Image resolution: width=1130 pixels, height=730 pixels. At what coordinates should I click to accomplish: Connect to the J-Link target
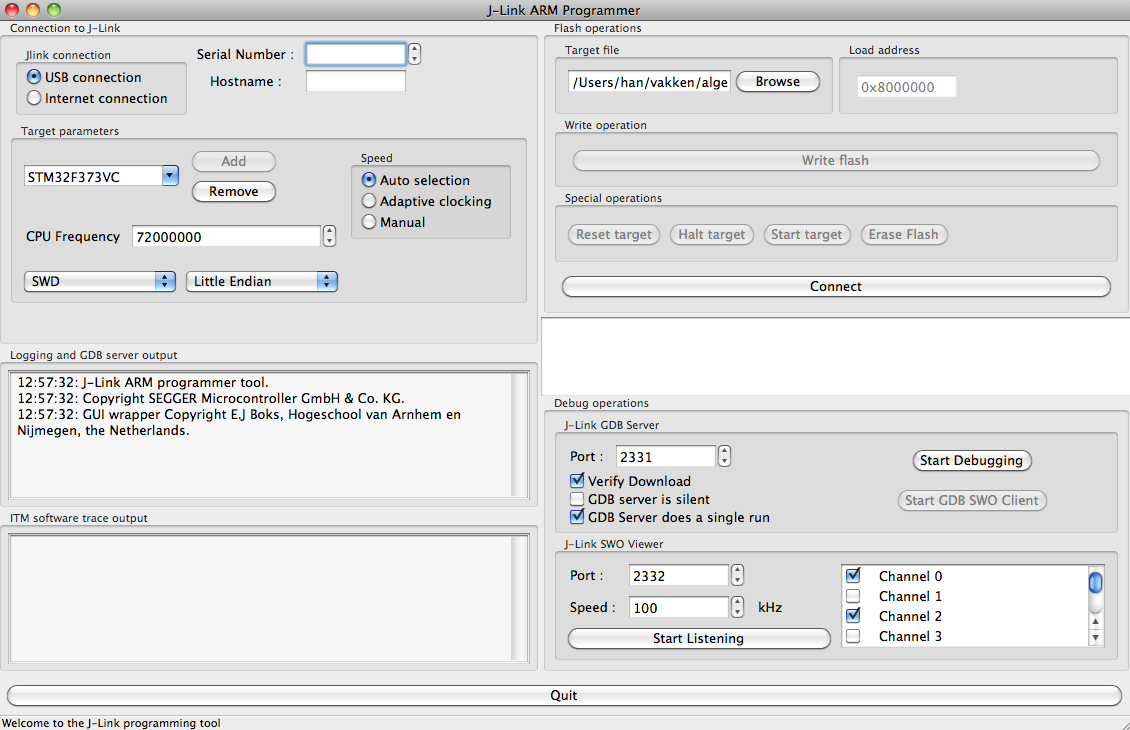836,286
